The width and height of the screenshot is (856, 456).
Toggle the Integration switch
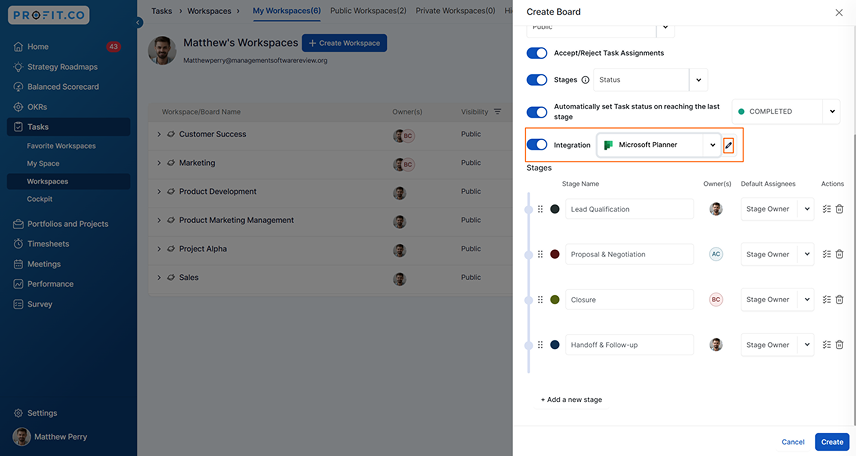click(x=537, y=145)
